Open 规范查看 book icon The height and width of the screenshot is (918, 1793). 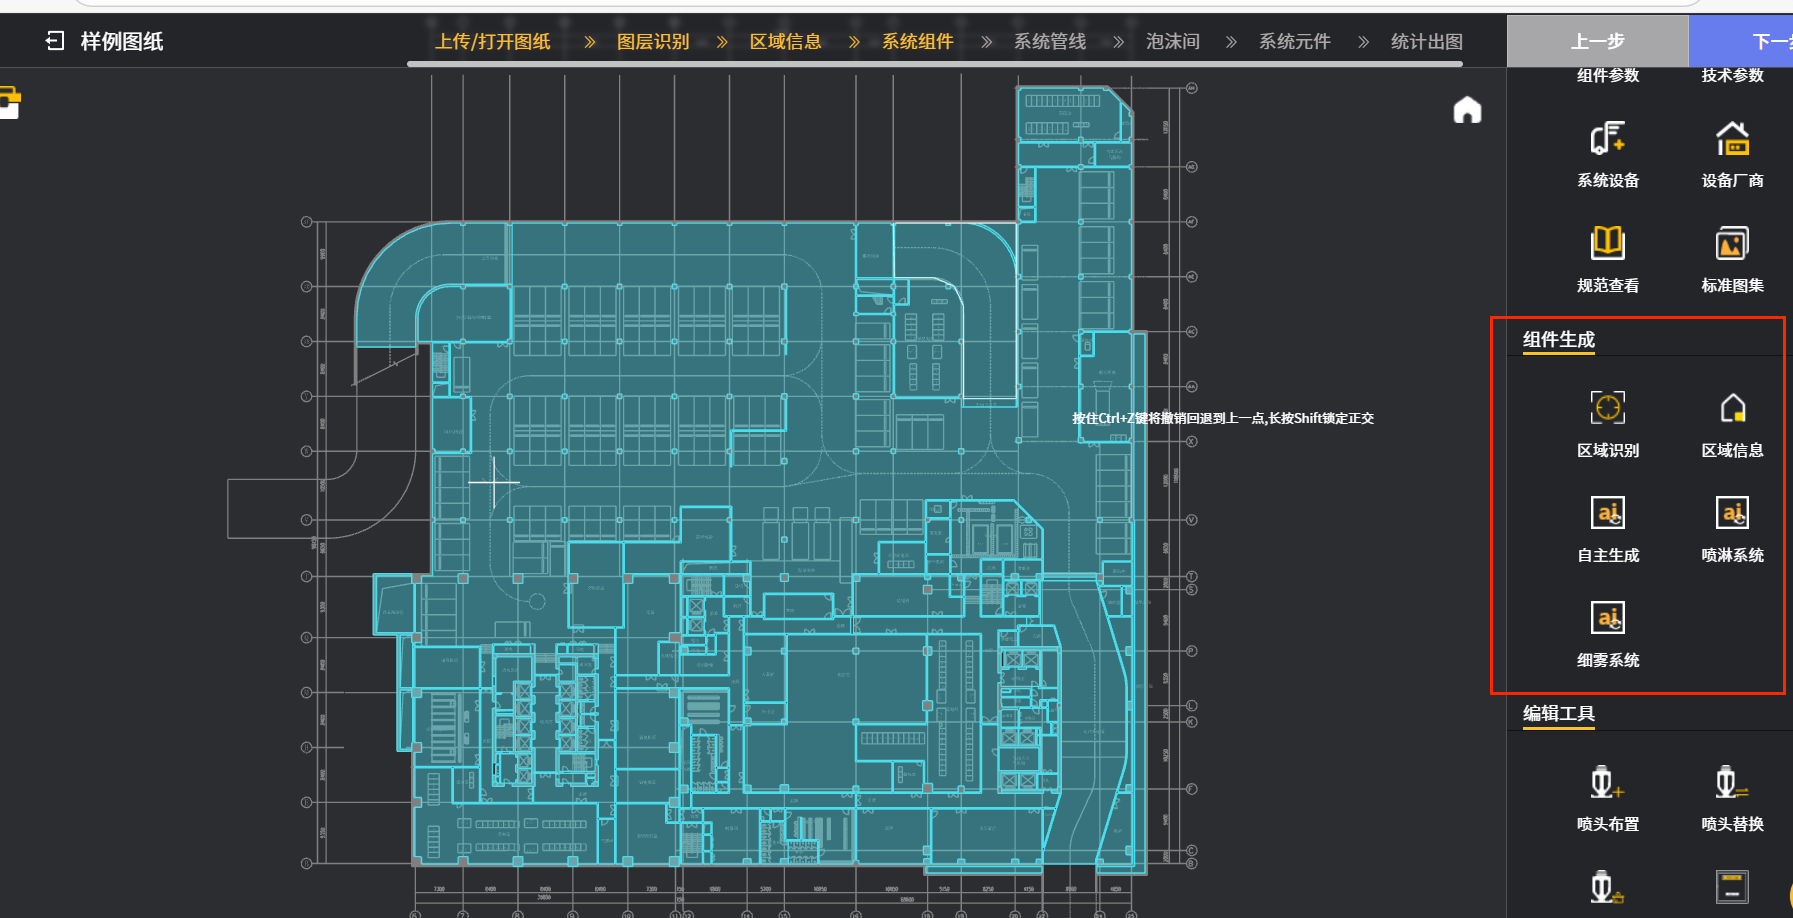[1607, 244]
